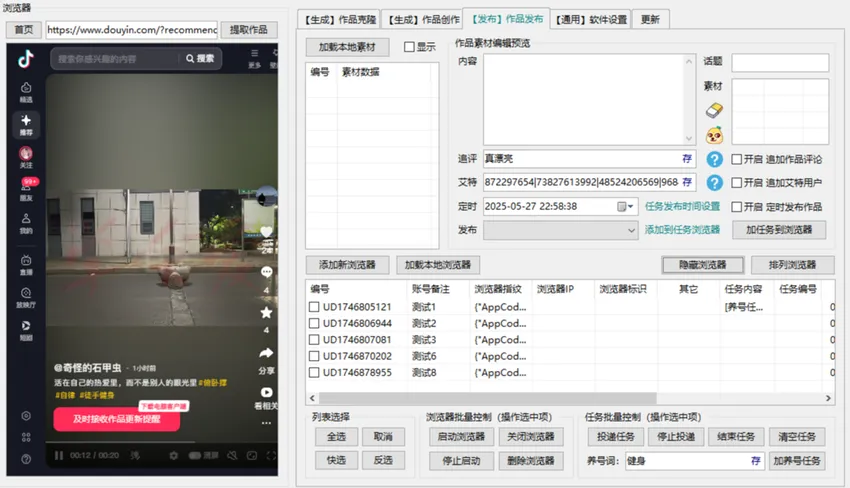Click the emoji face icon
850x488 pixels.
click(x=714, y=135)
